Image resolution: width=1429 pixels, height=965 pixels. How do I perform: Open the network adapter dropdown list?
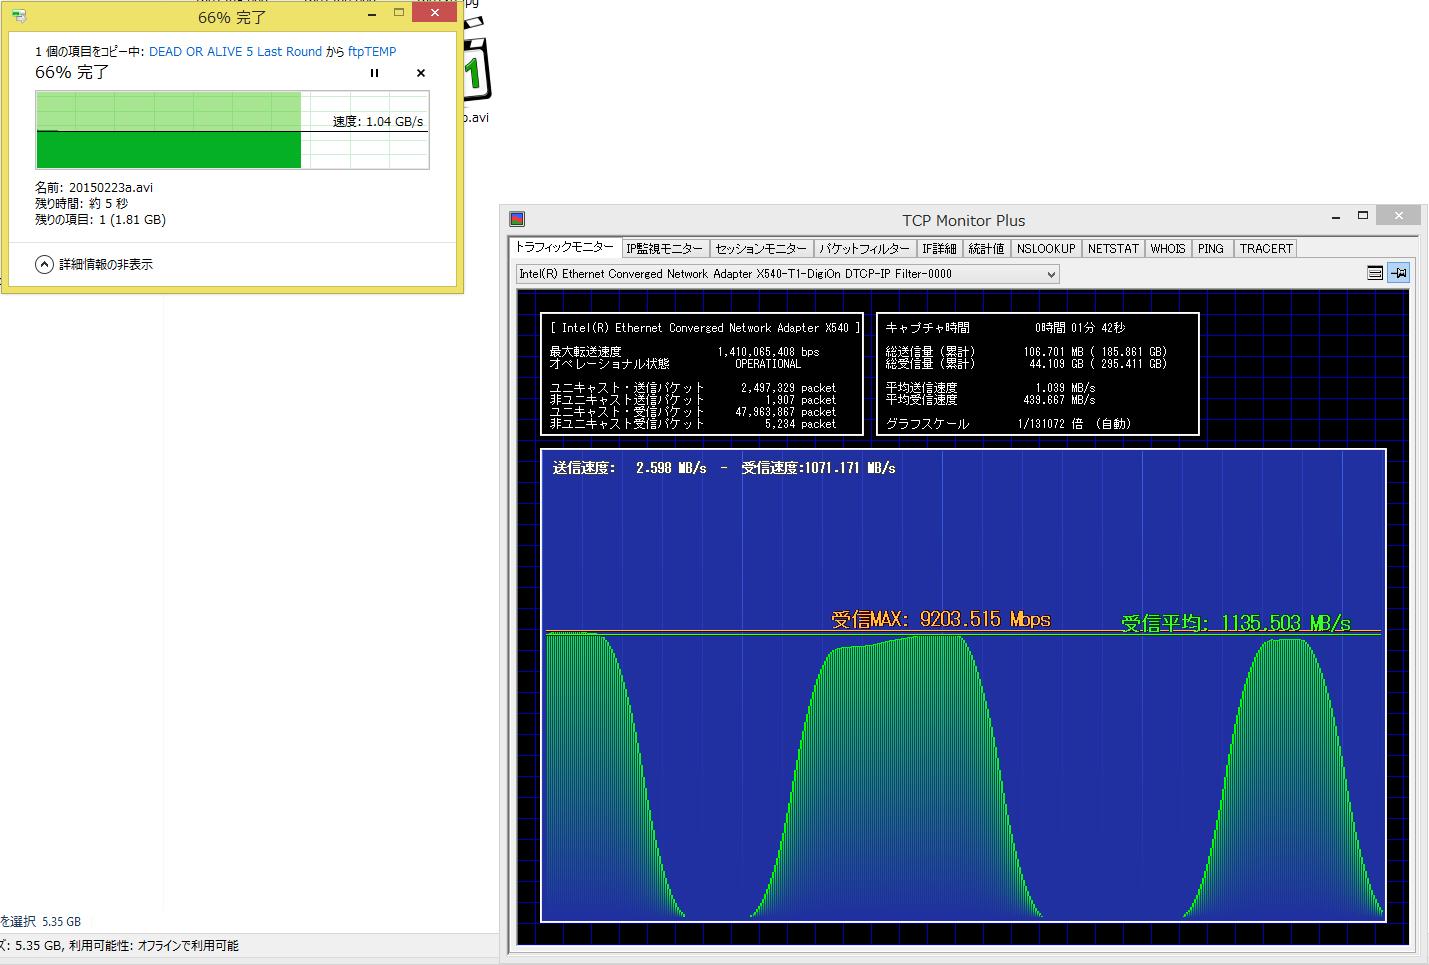click(1050, 274)
